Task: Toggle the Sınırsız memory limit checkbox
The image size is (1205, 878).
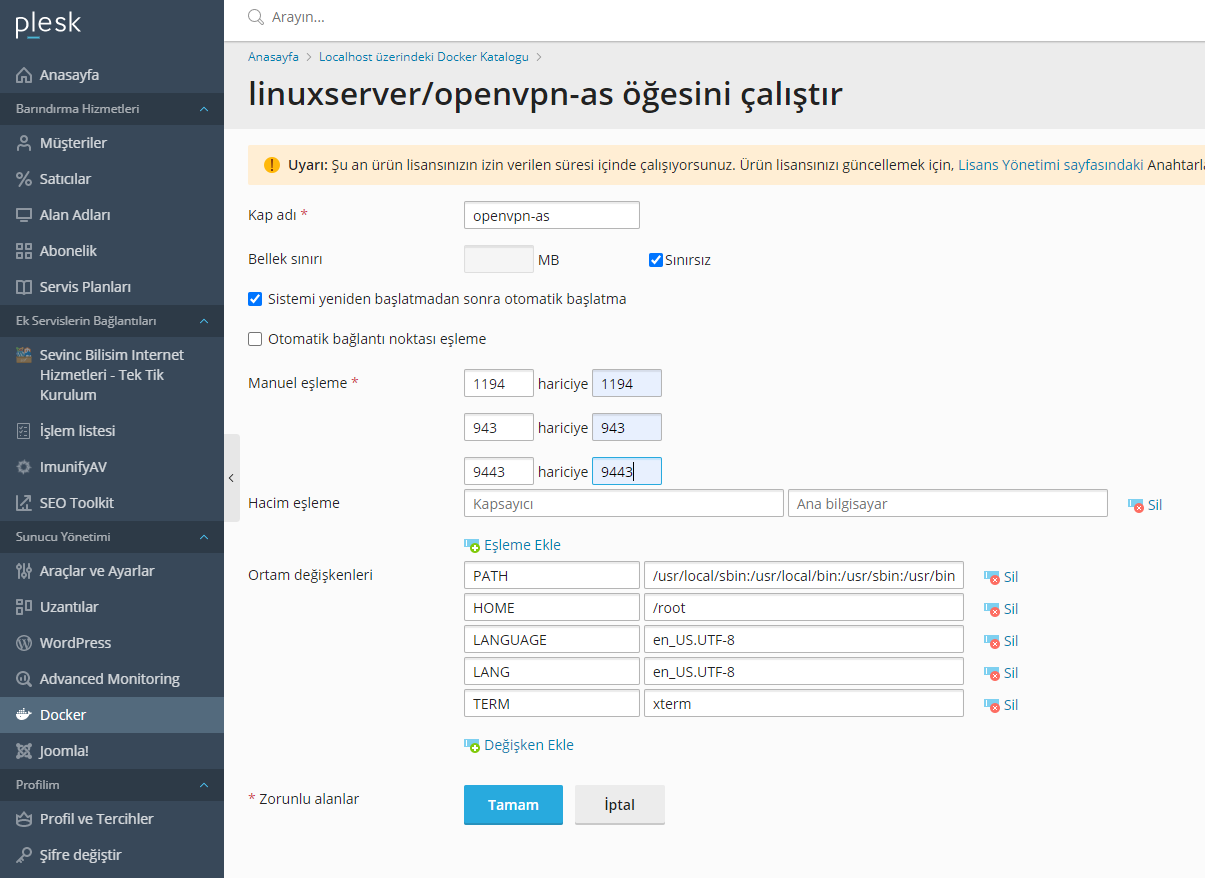Action: click(656, 260)
